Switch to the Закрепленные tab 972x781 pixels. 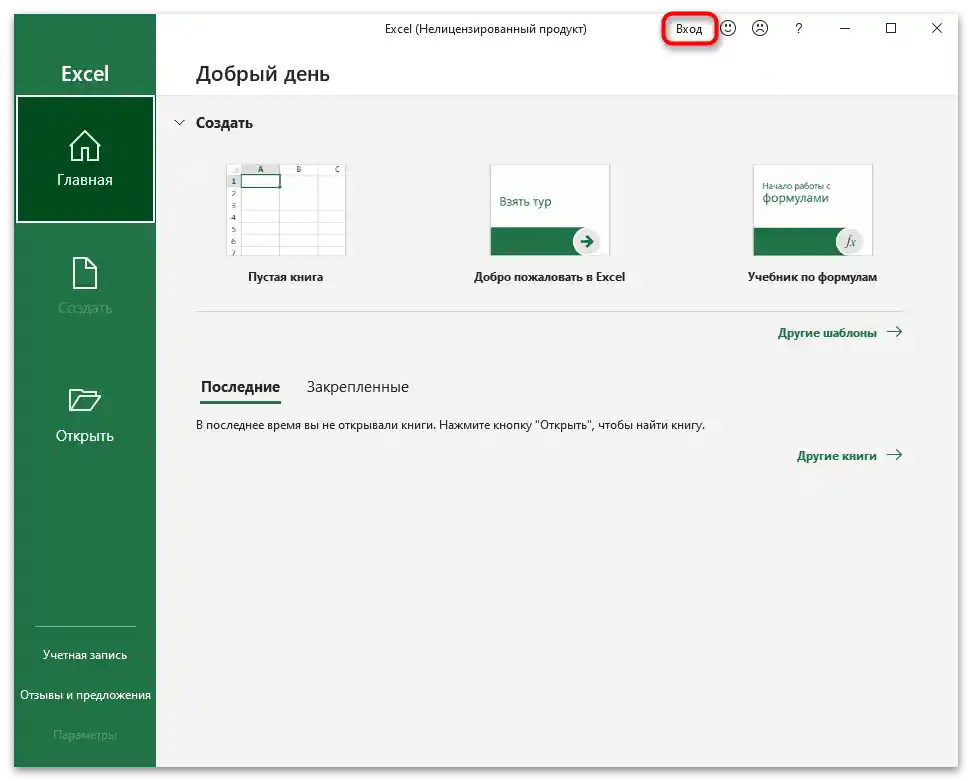tap(358, 387)
